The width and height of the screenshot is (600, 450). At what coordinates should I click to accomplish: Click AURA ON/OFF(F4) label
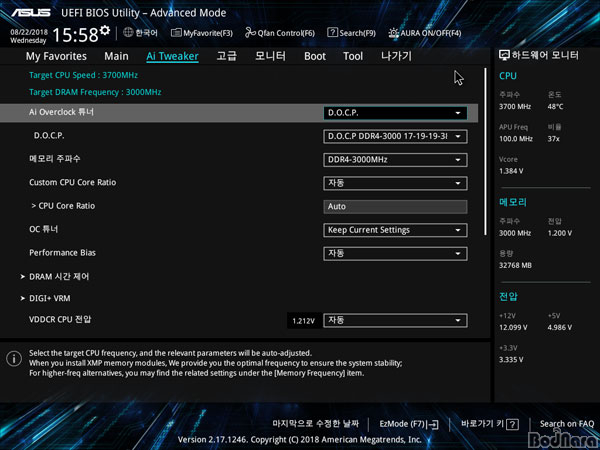click(430, 33)
